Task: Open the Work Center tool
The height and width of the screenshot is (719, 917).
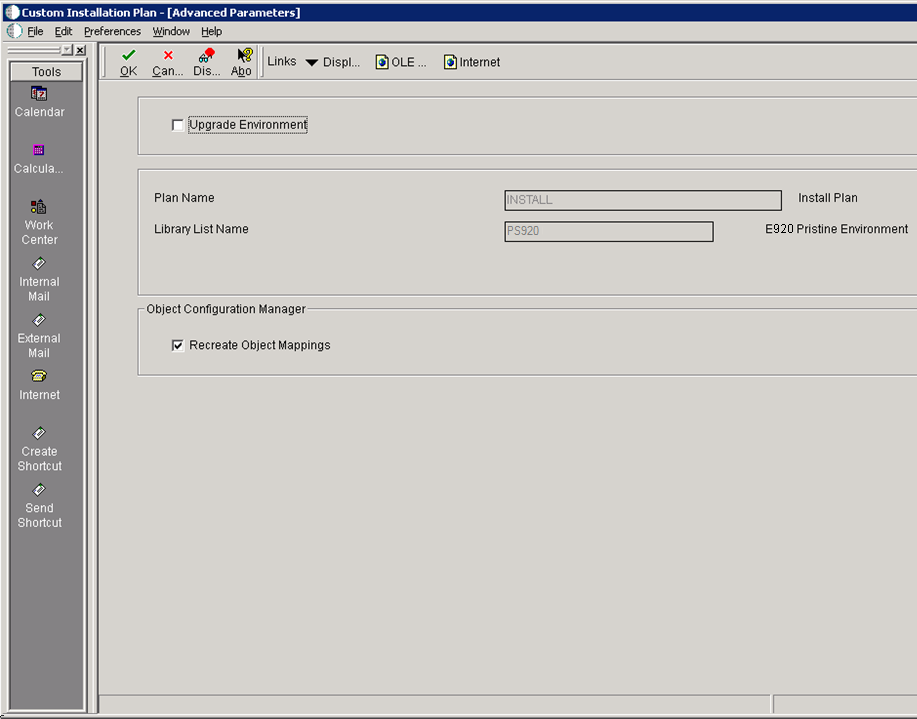Action: [39, 223]
